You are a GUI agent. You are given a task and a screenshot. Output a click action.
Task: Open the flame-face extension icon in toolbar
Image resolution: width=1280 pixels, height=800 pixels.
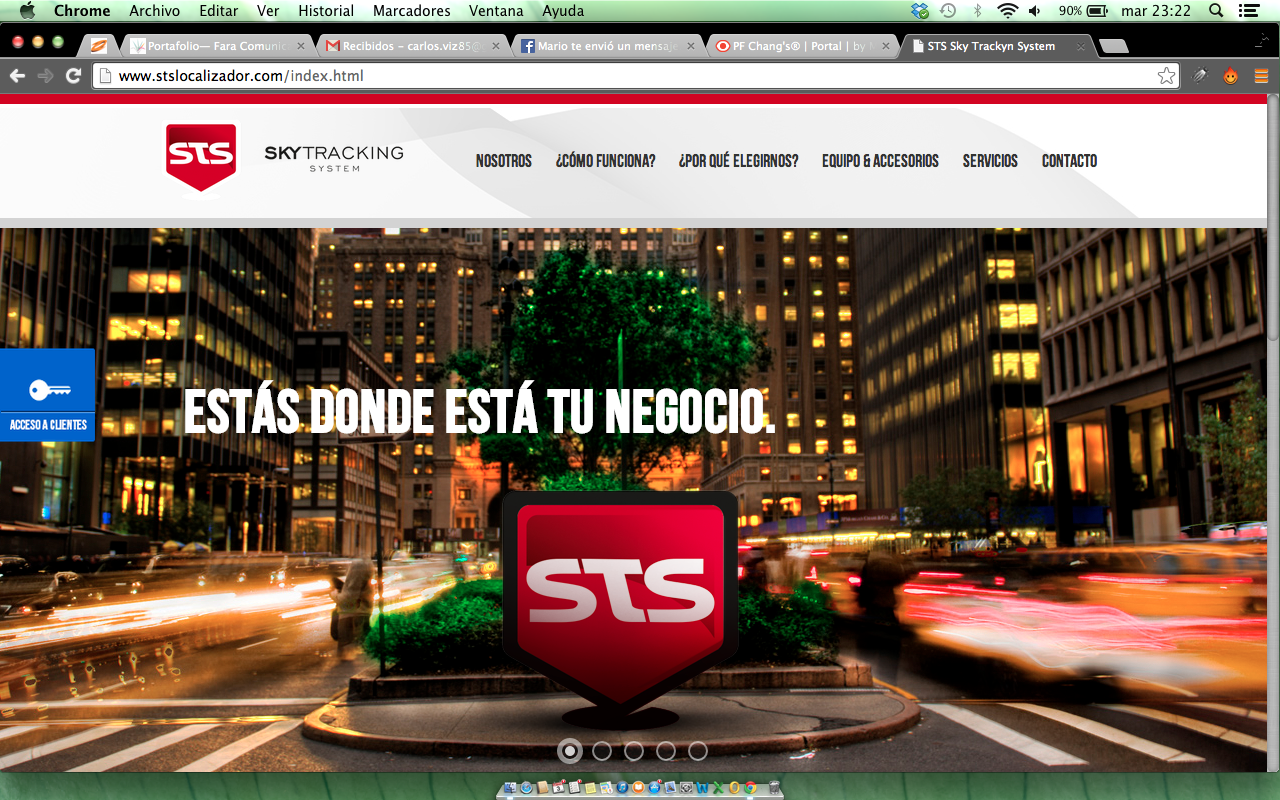[x=1231, y=76]
